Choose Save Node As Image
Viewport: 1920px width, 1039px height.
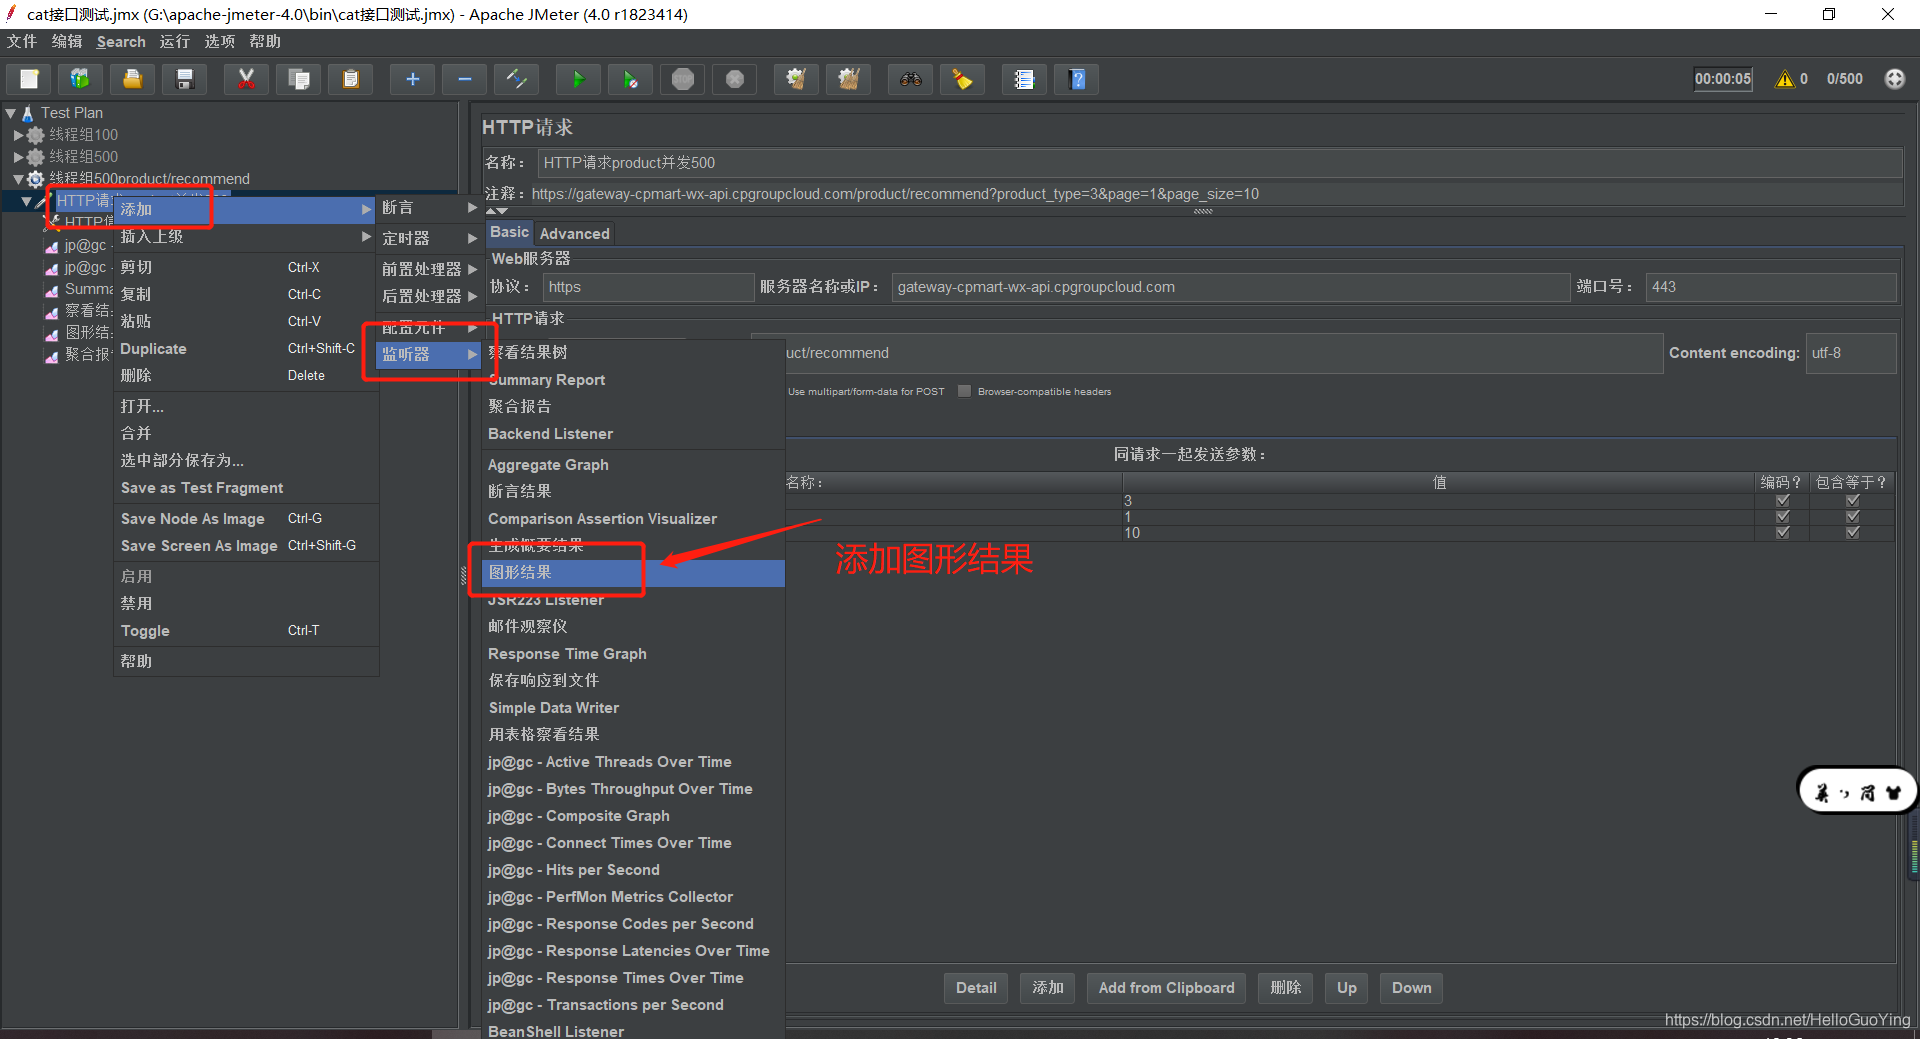(246, 518)
